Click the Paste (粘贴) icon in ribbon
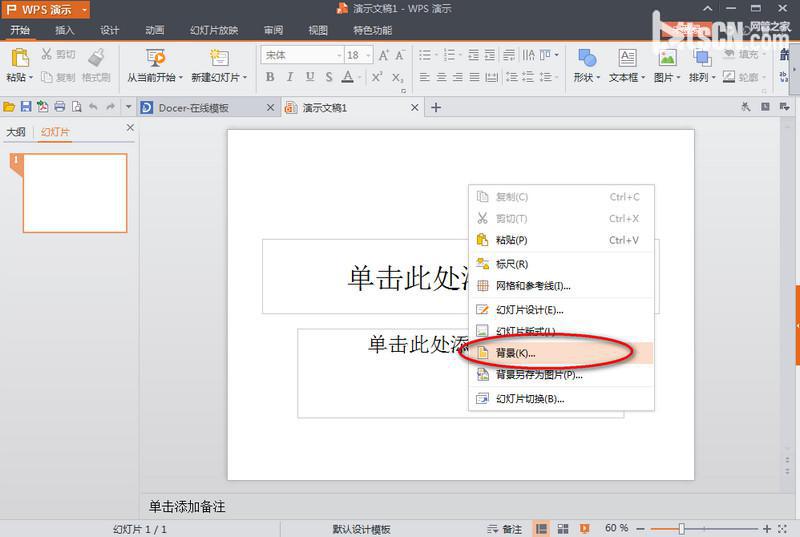The width and height of the screenshot is (800, 537). pos(19,58)
